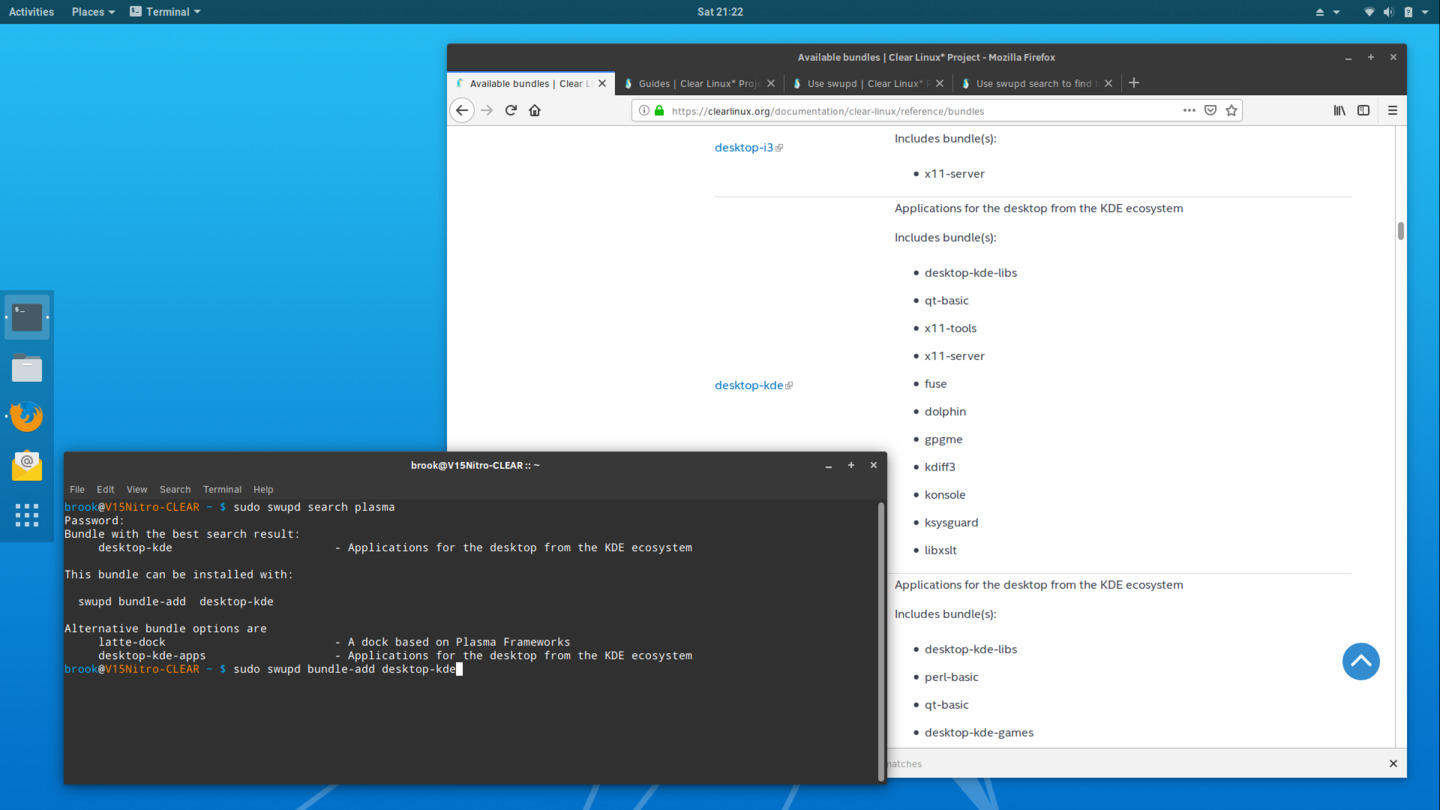The width and height of the screenshot is (1440, 810).
Task: Open a new Firefox tab
Action: tap(1134, 83)
